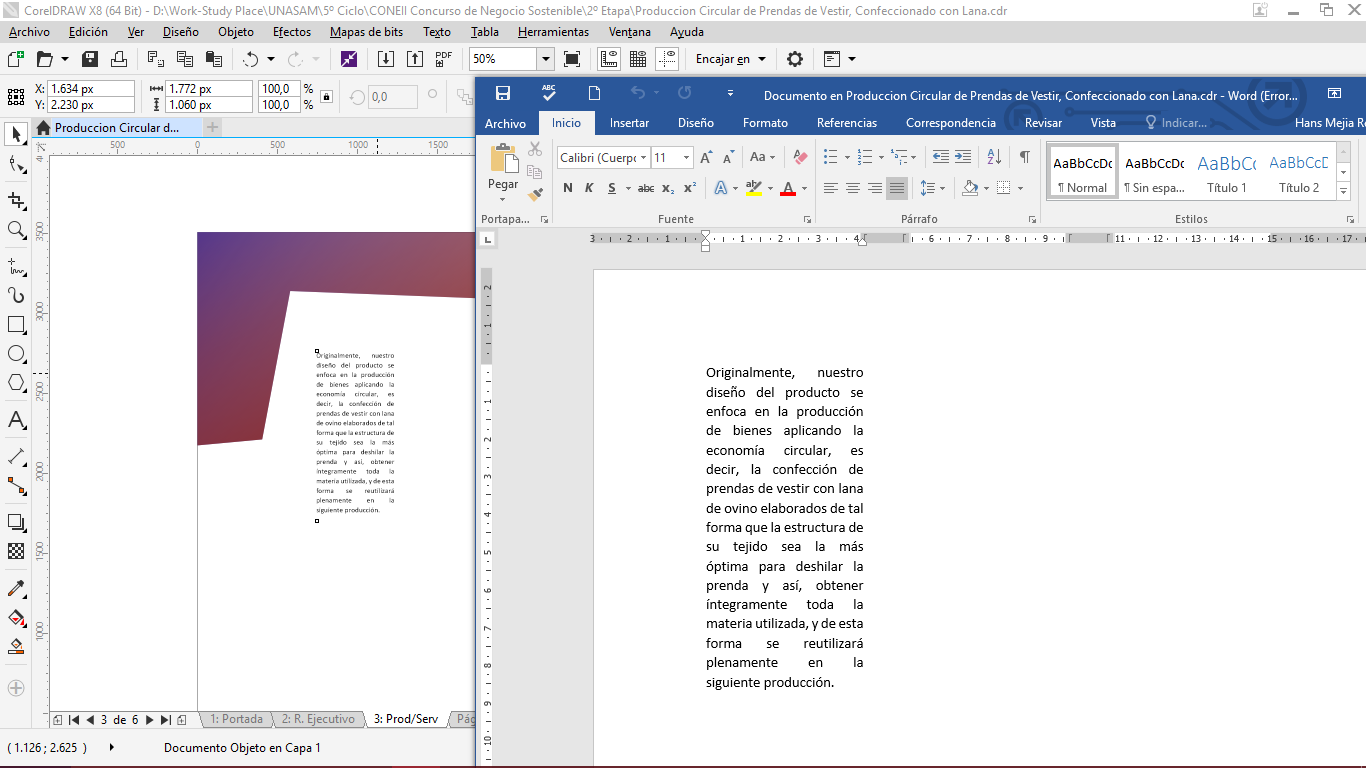Expand the Encajar en dropdown

762,59
